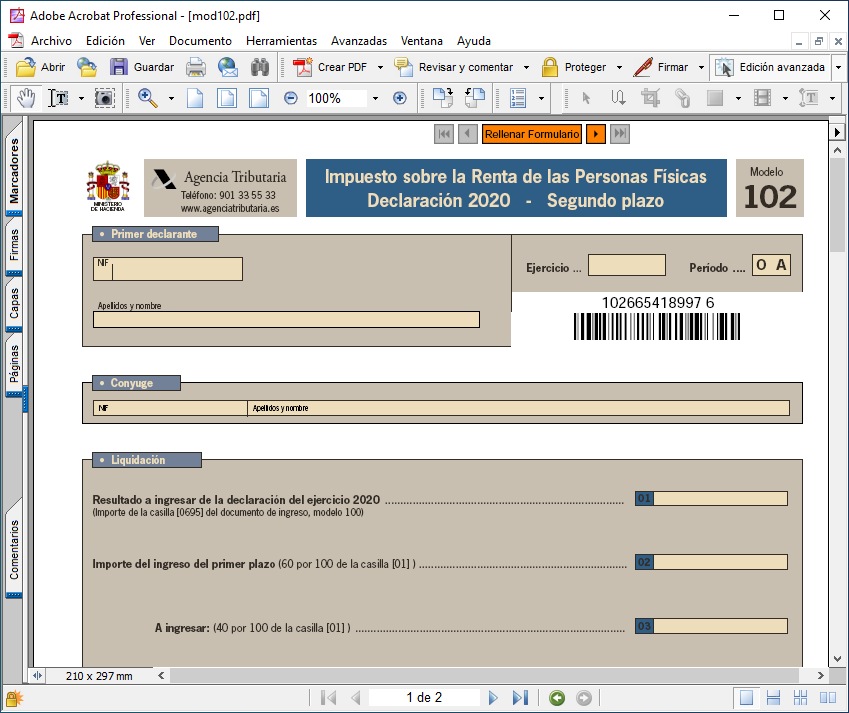The image size is (849, 713).
Task: Select the snapshot camera tool
Action: [x=105, y=98]
